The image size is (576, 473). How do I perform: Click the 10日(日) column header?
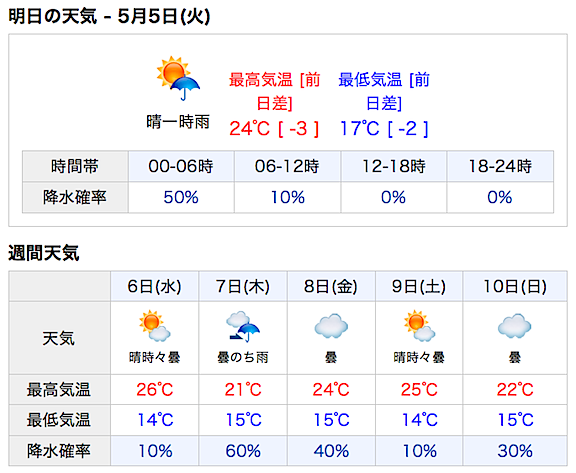tap(515, 286)
